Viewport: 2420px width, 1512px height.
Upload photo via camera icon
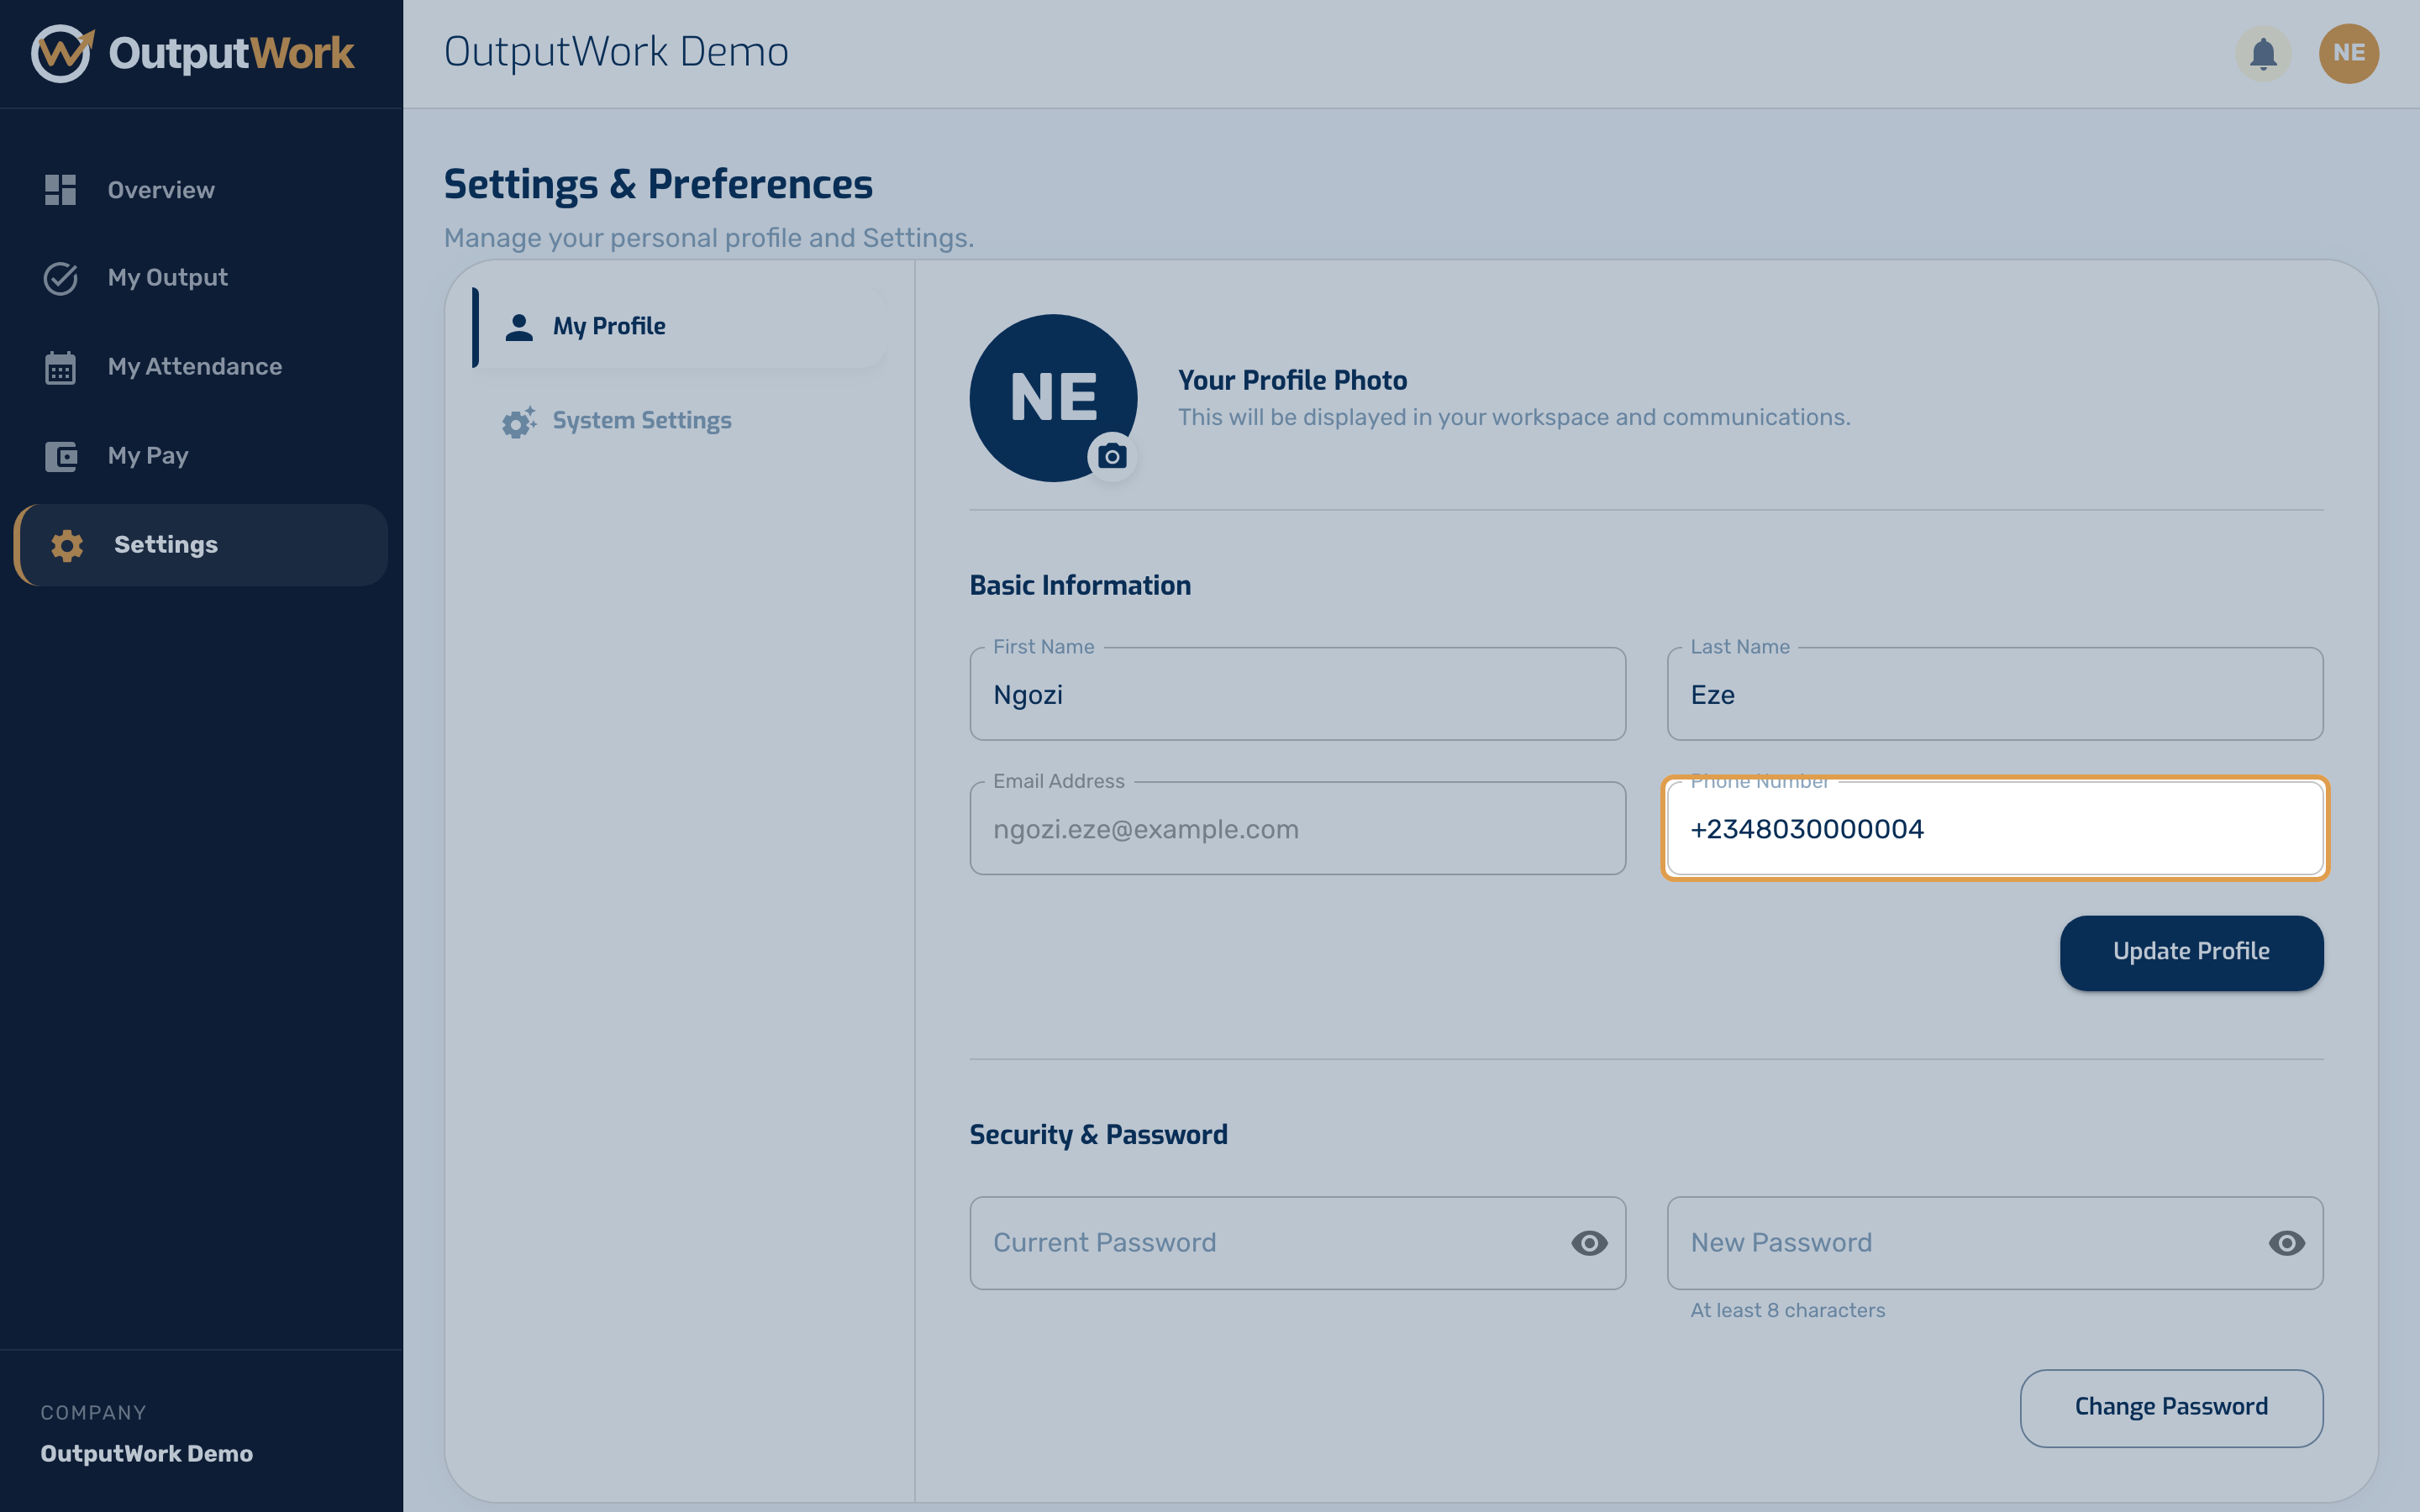click(1112, 457)
